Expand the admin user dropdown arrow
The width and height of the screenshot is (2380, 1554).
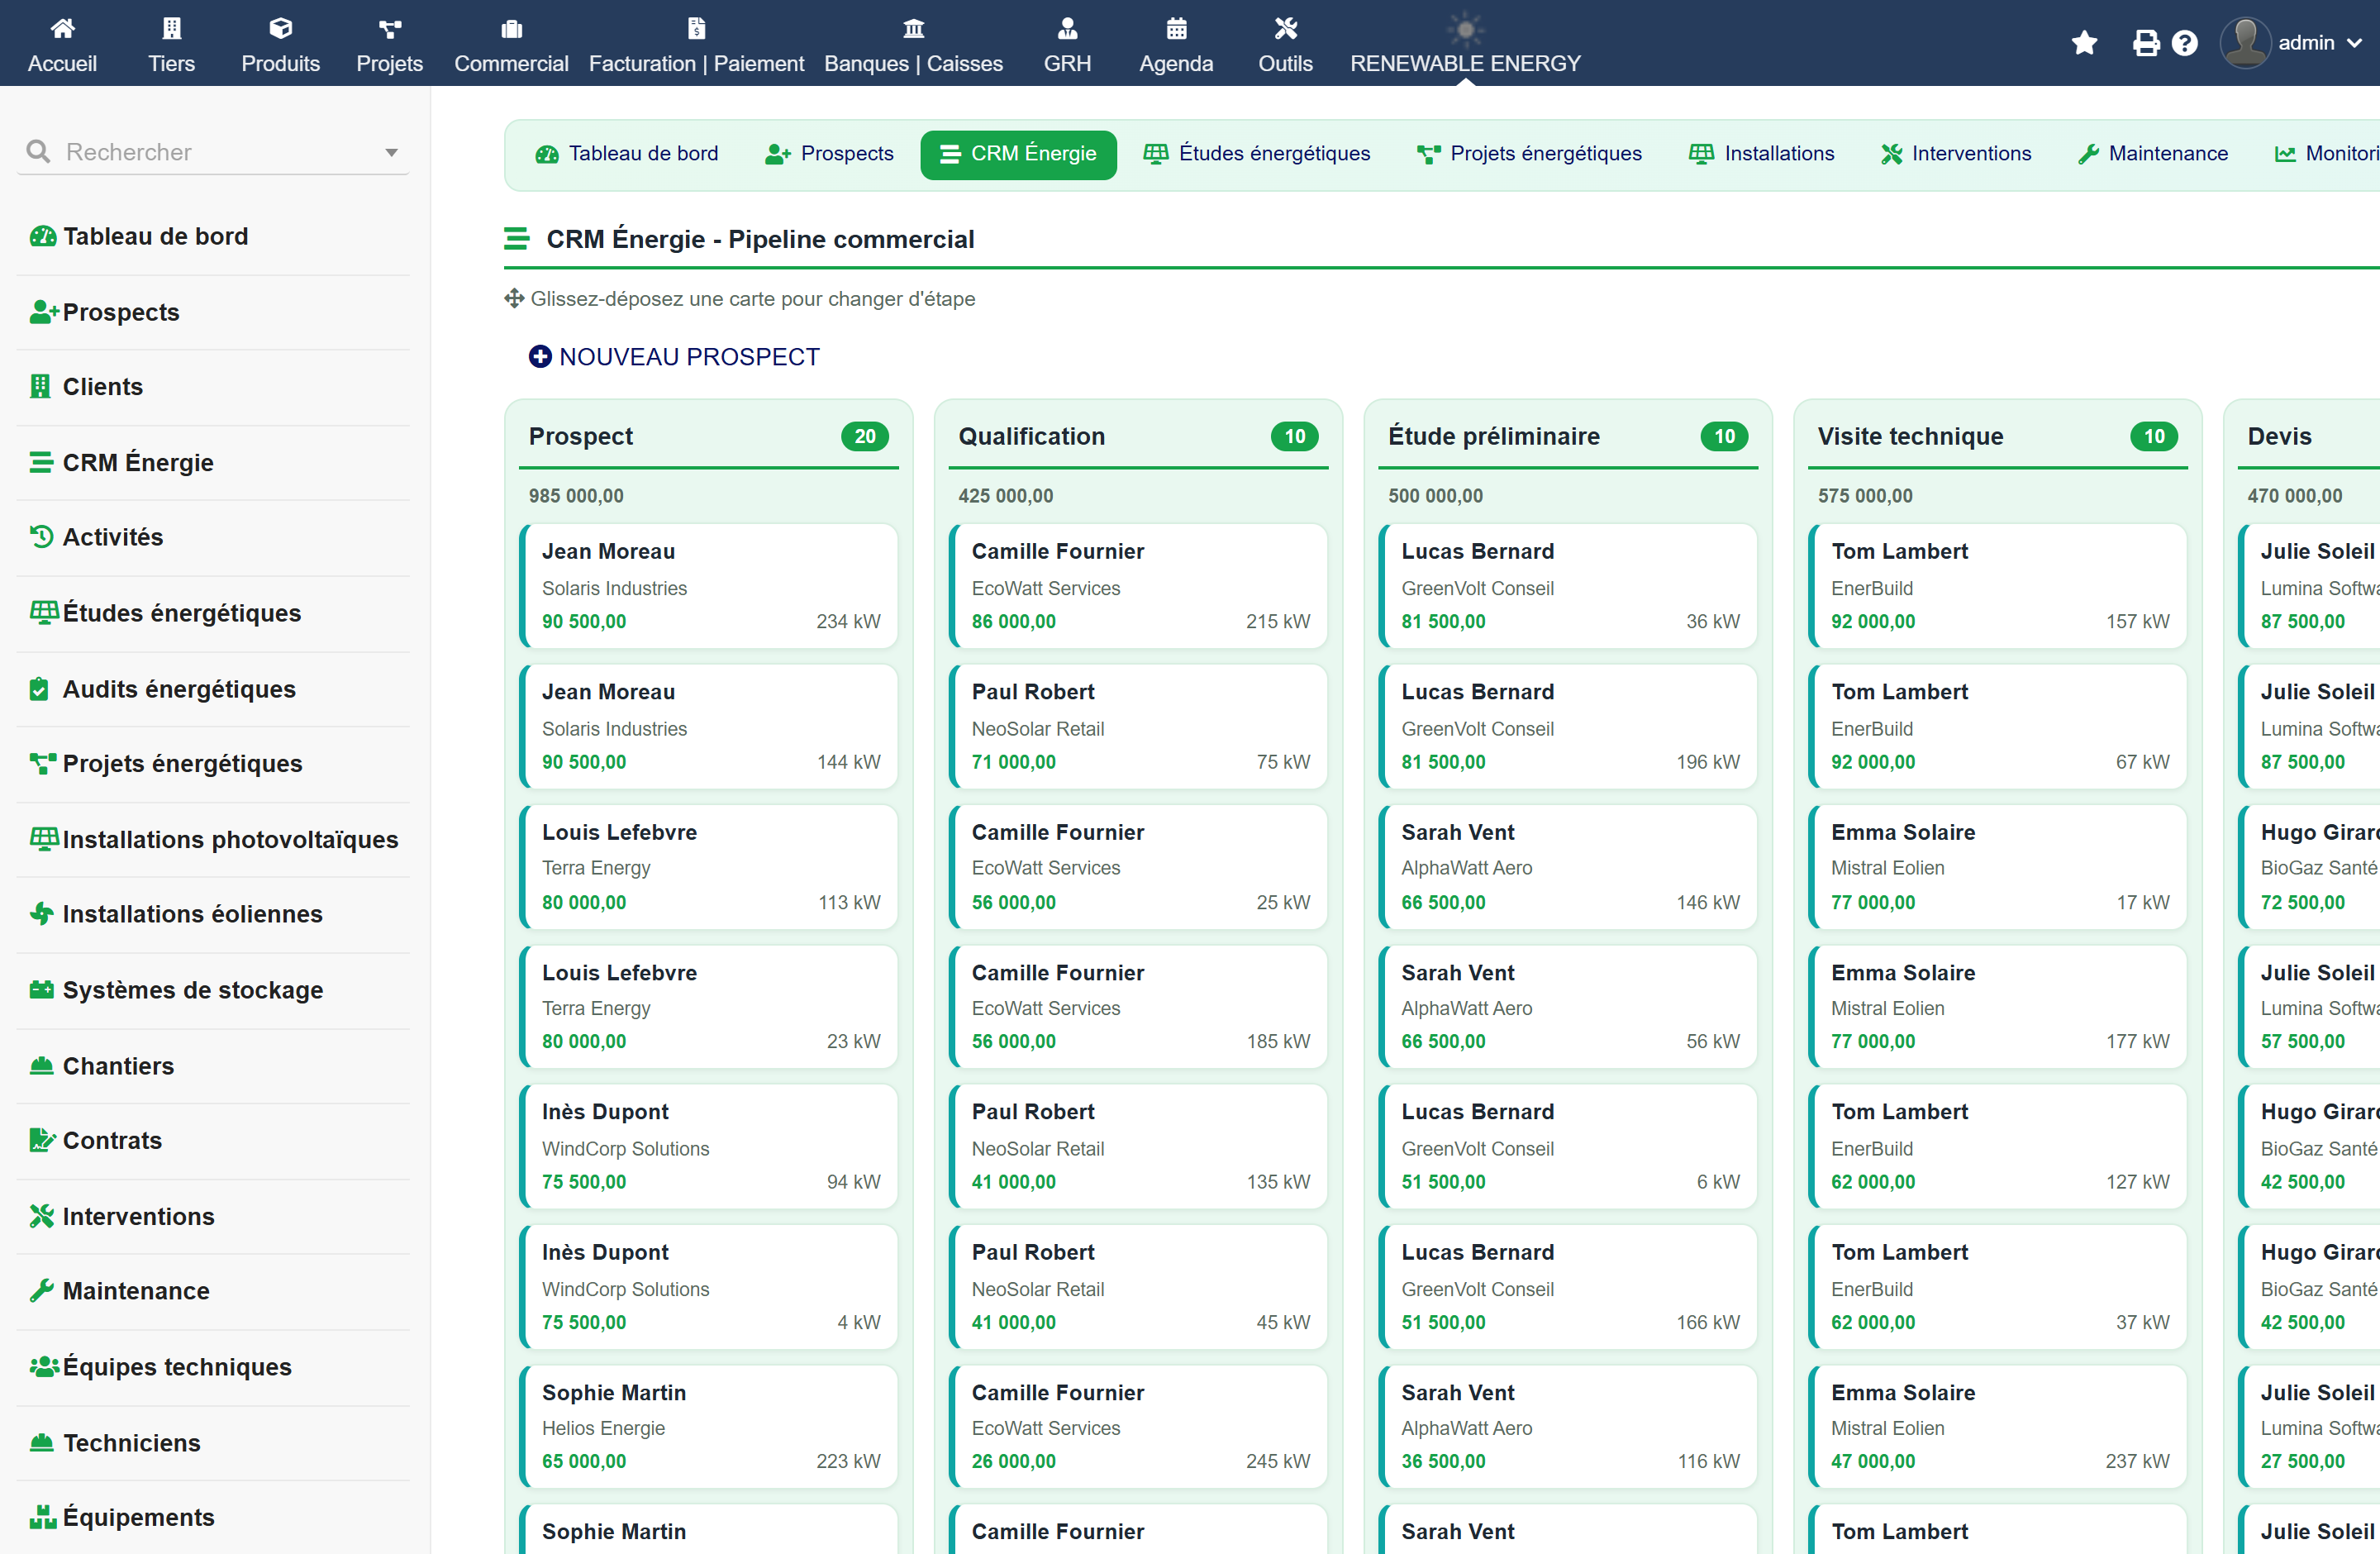[x=2354, y=43]
